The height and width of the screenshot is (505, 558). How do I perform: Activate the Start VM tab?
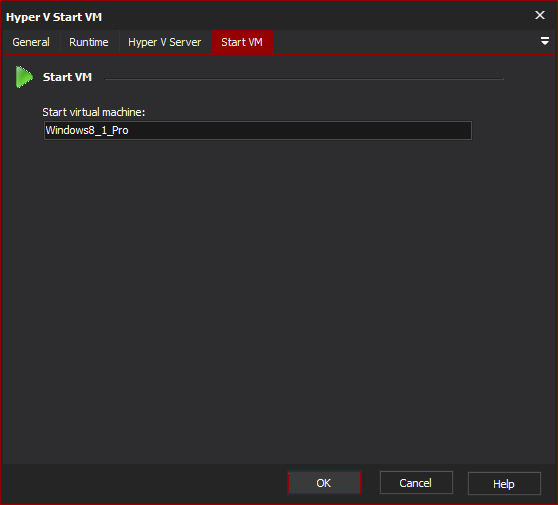[x=242, y=42]
